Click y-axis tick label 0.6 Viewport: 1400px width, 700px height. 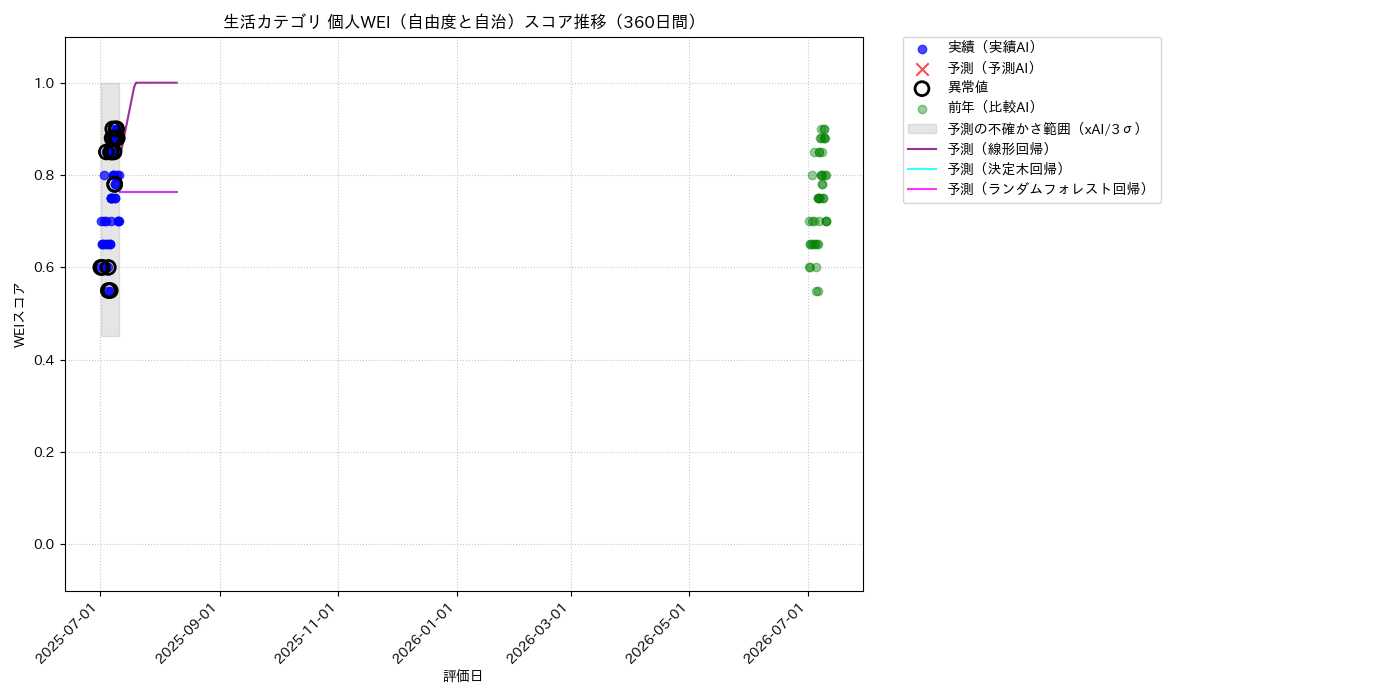[45, 267]
